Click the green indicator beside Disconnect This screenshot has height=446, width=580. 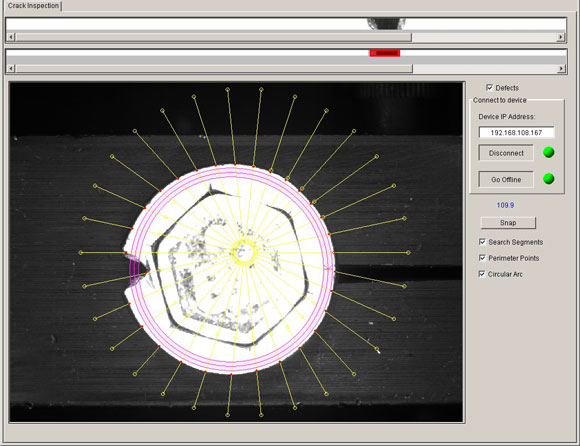549,152
